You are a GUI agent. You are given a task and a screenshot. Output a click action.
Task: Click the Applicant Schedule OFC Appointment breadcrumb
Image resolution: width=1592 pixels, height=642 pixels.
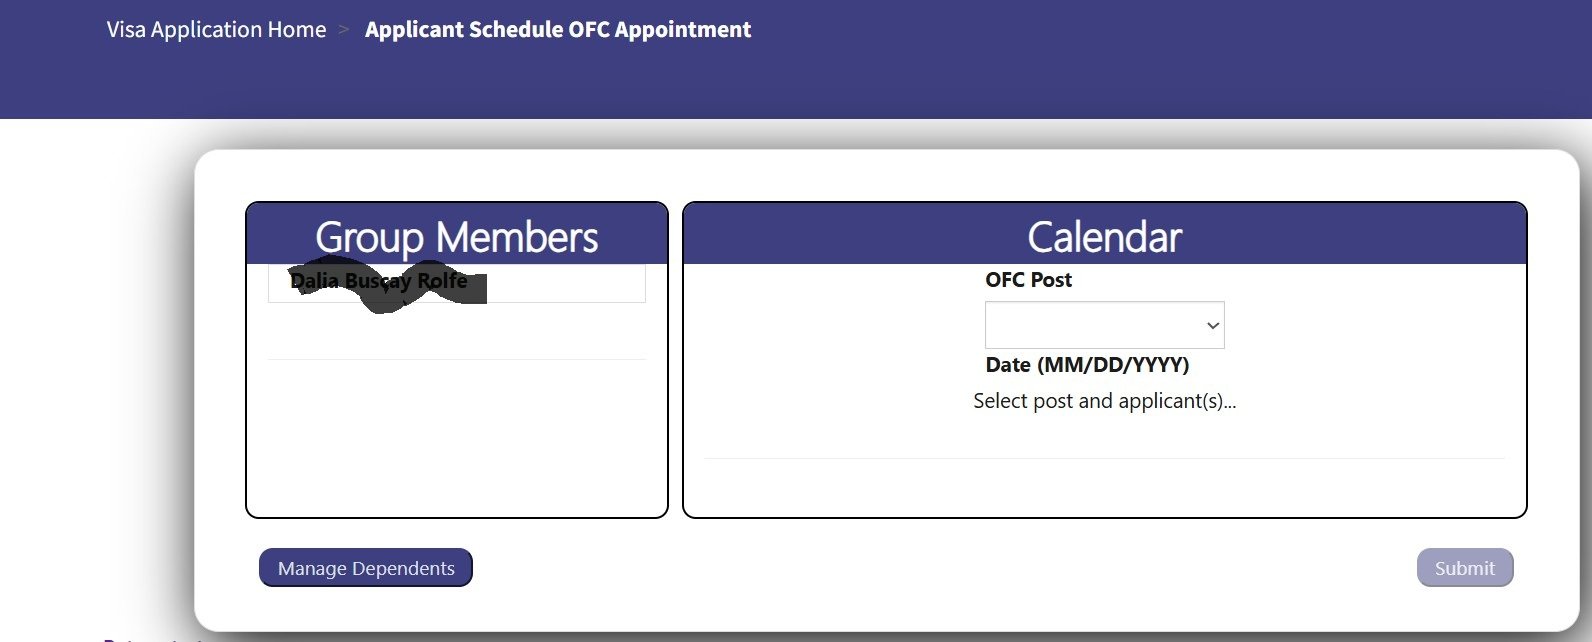(x=557, y=30)
